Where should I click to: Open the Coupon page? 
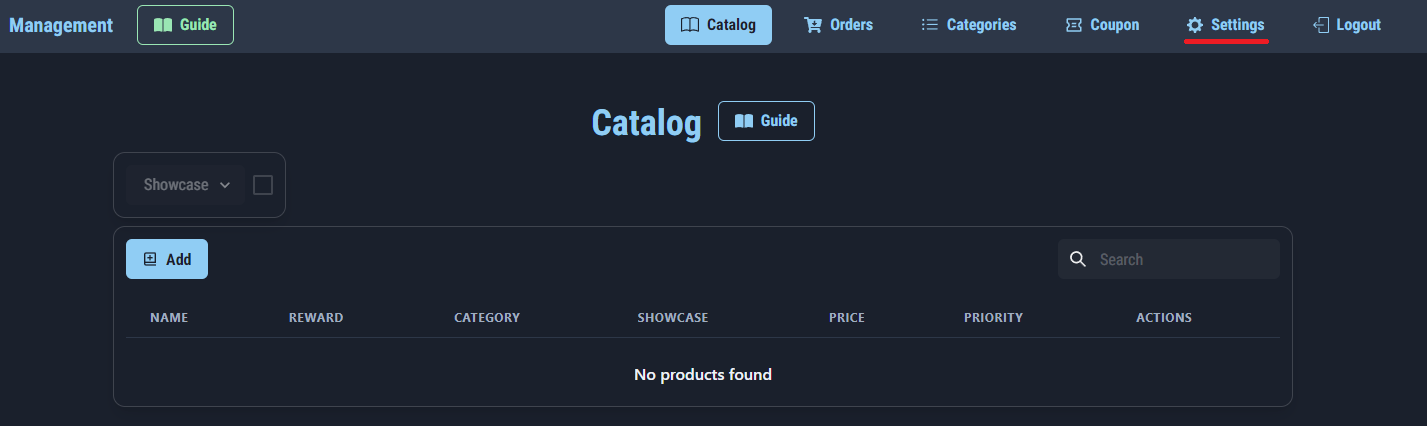tap(1114, 25)
